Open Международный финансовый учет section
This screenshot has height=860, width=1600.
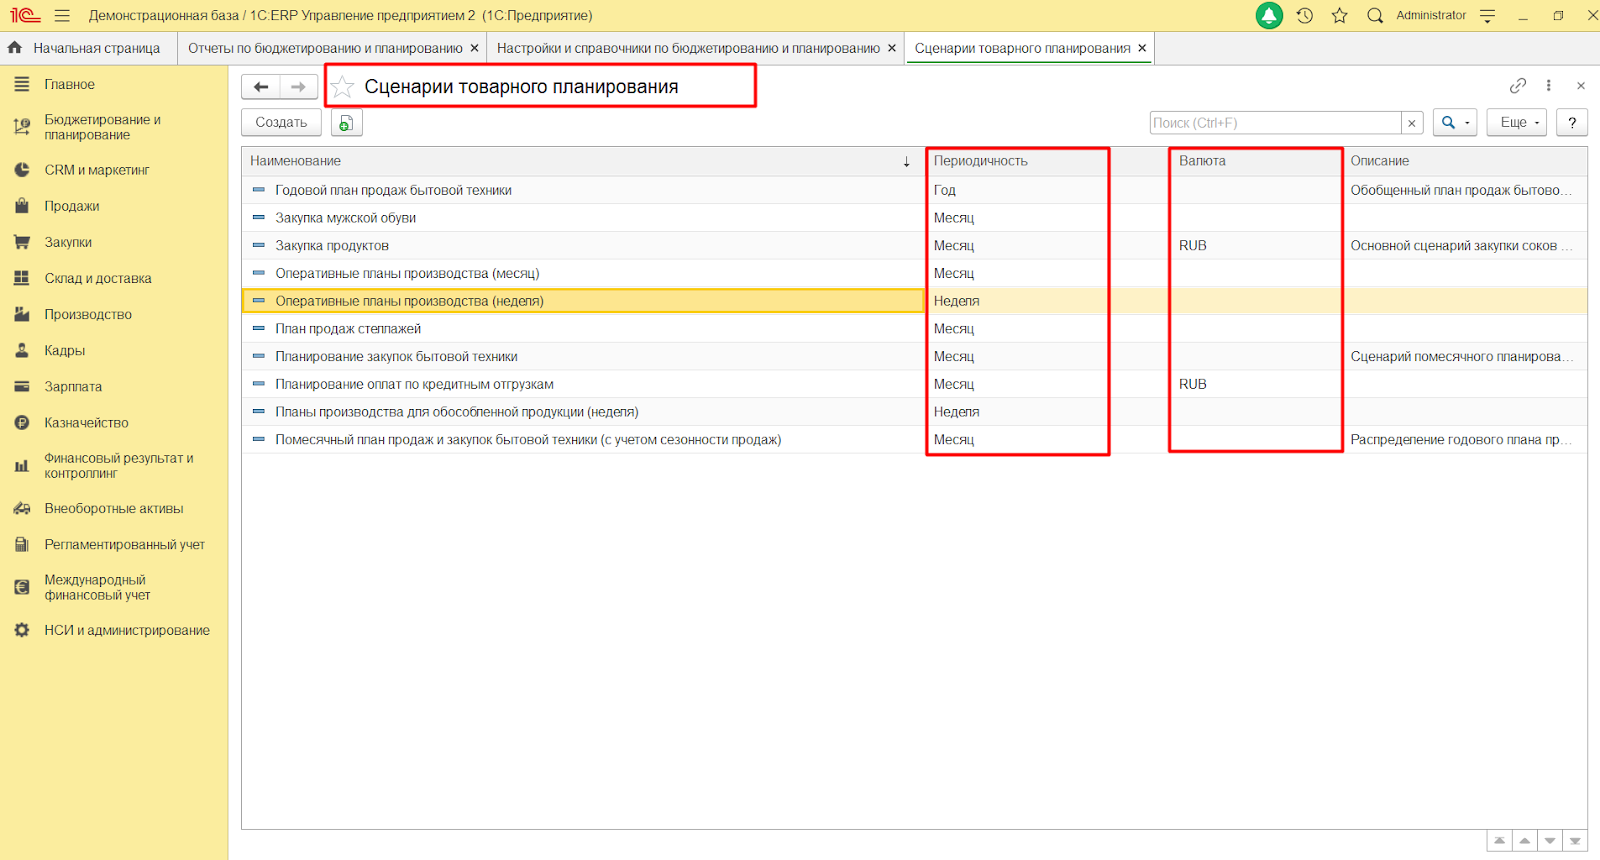pos(97,587)
